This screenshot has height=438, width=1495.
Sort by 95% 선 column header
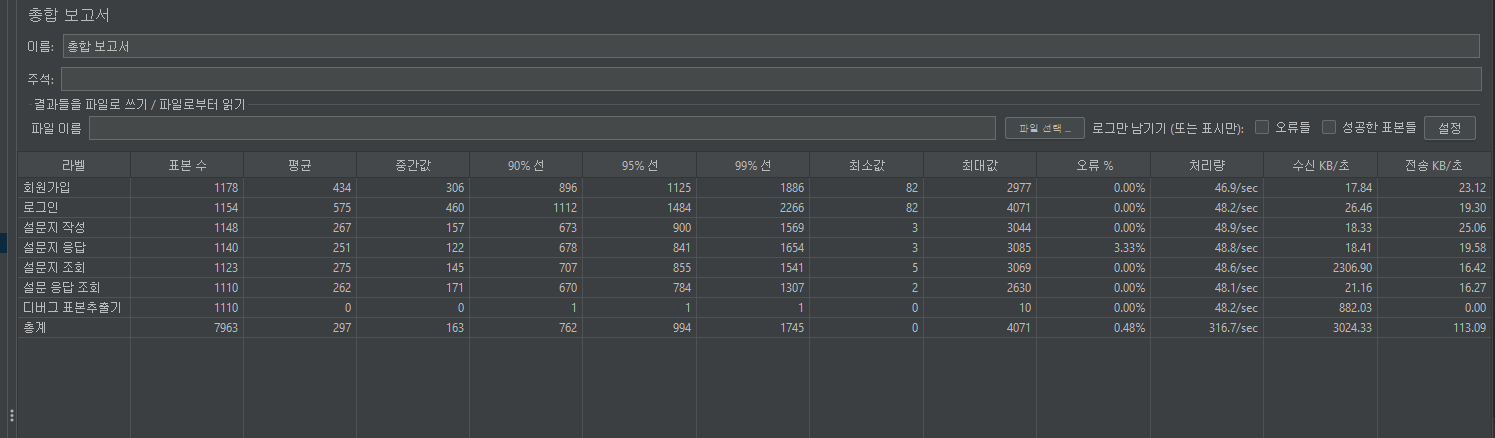pyautogui.click(x=639, y=165)
